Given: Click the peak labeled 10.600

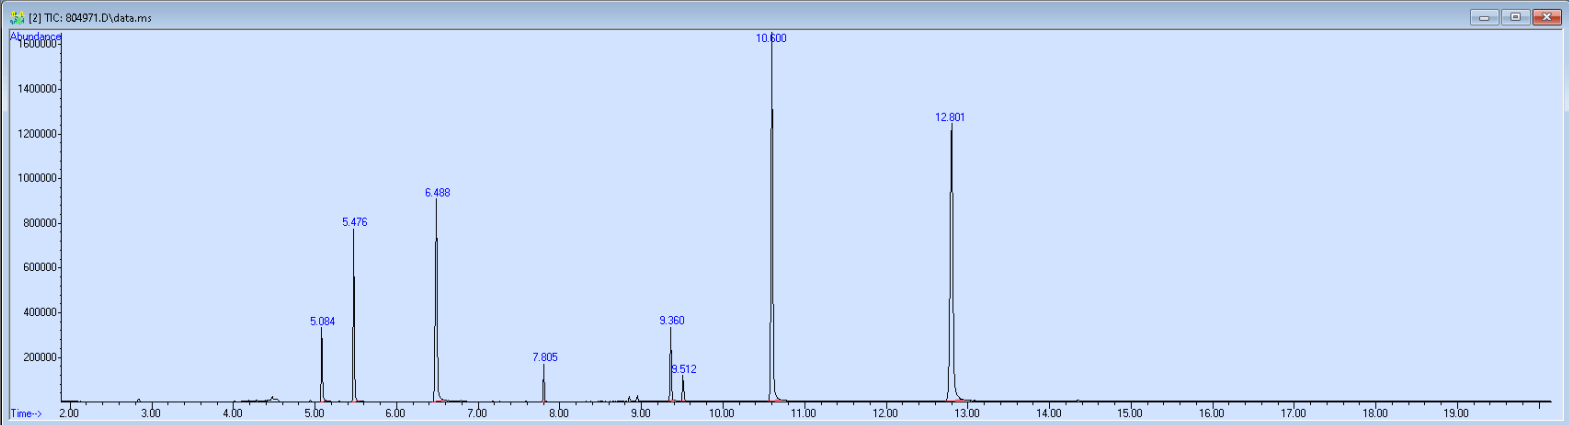Looking at the screenshot, I should [771, 38].
